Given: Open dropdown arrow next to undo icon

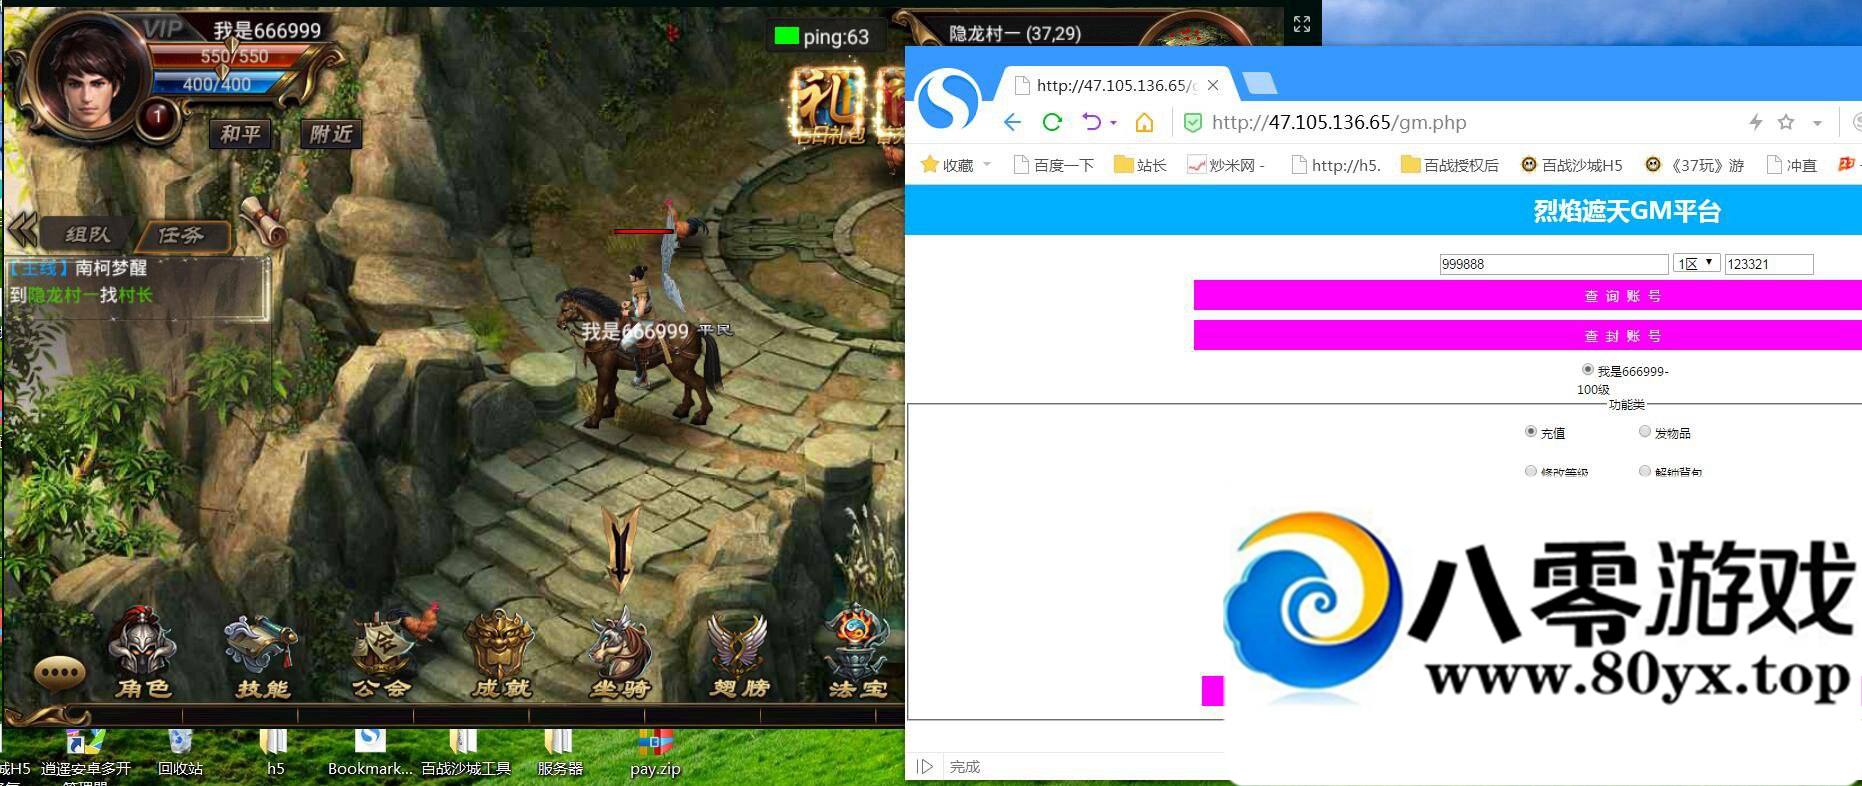Looking at the screenshot, I should (1113, 123).
